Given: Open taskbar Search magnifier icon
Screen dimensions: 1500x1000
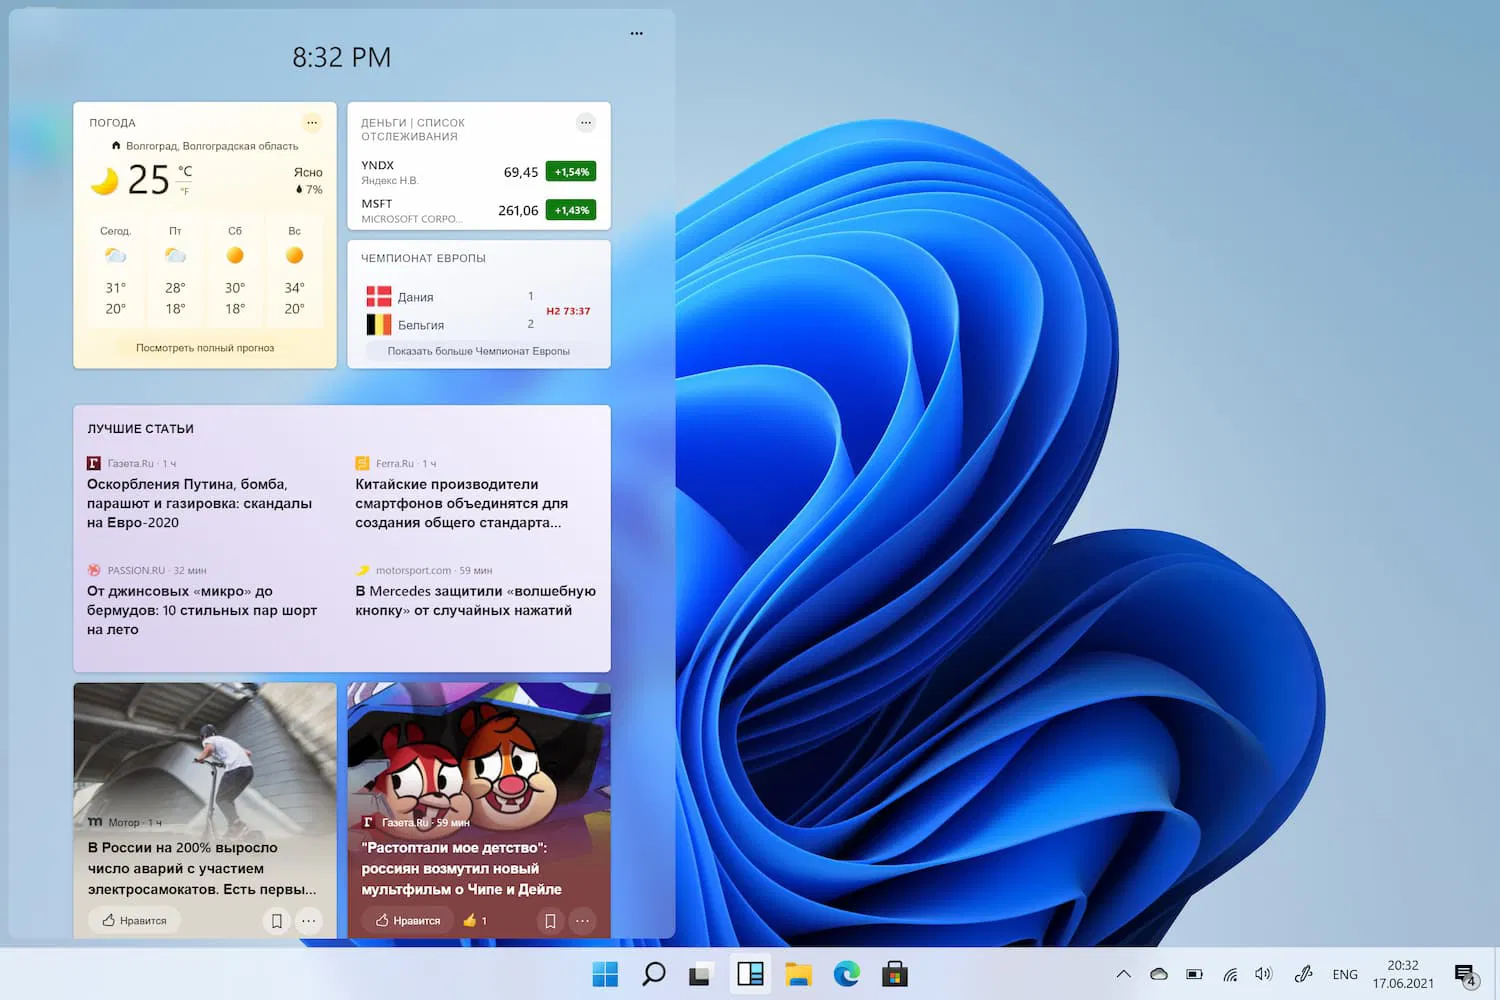Looking at the screenshot, I should pos(654,974).
